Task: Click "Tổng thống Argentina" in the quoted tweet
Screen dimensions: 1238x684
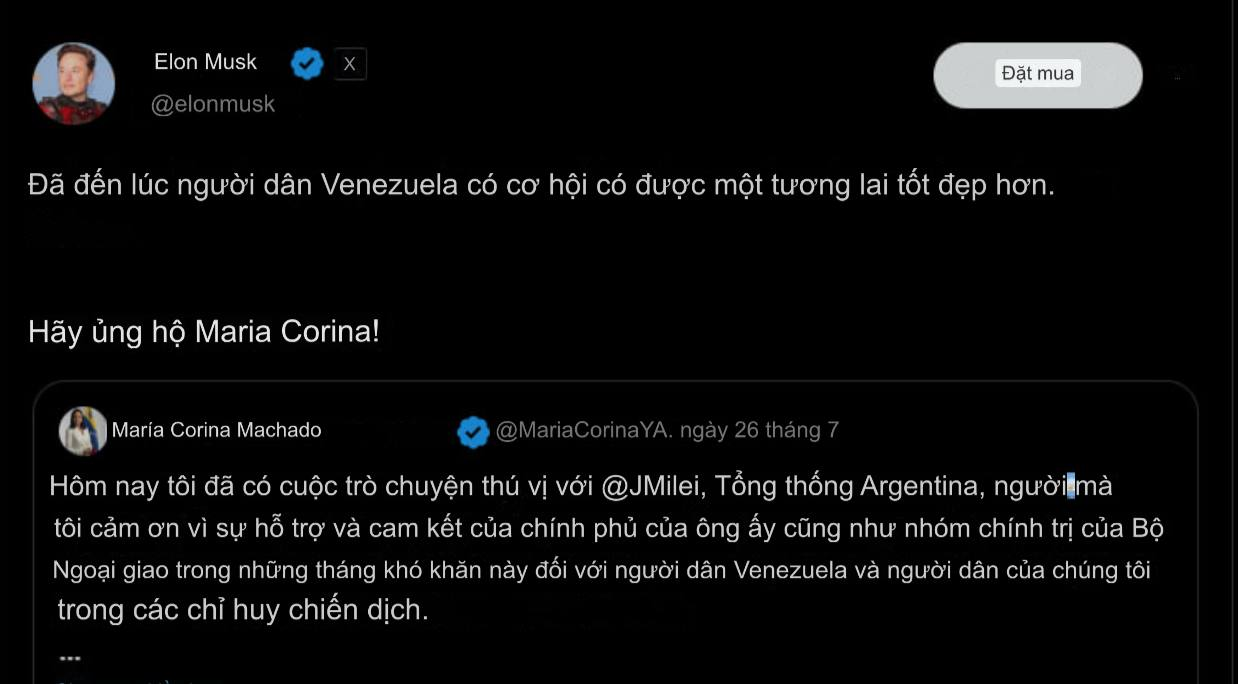Action: point(846,487)
